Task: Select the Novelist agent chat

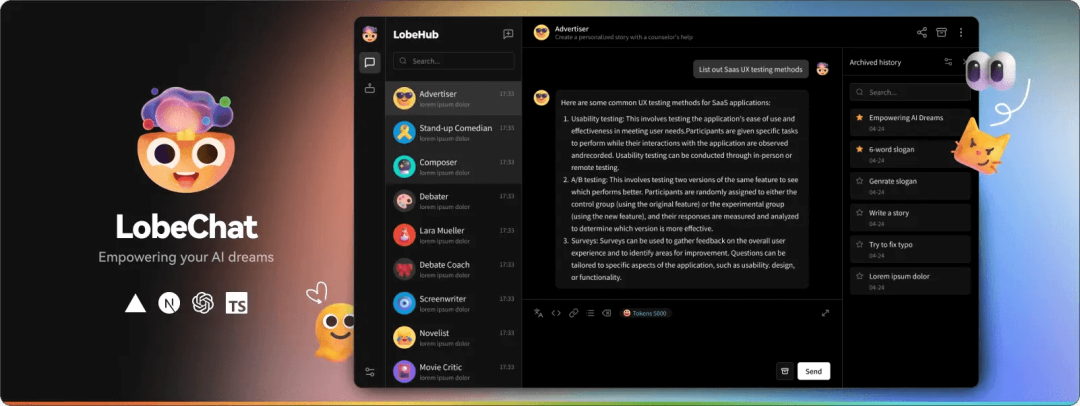Action: click(x=453, y=337)
